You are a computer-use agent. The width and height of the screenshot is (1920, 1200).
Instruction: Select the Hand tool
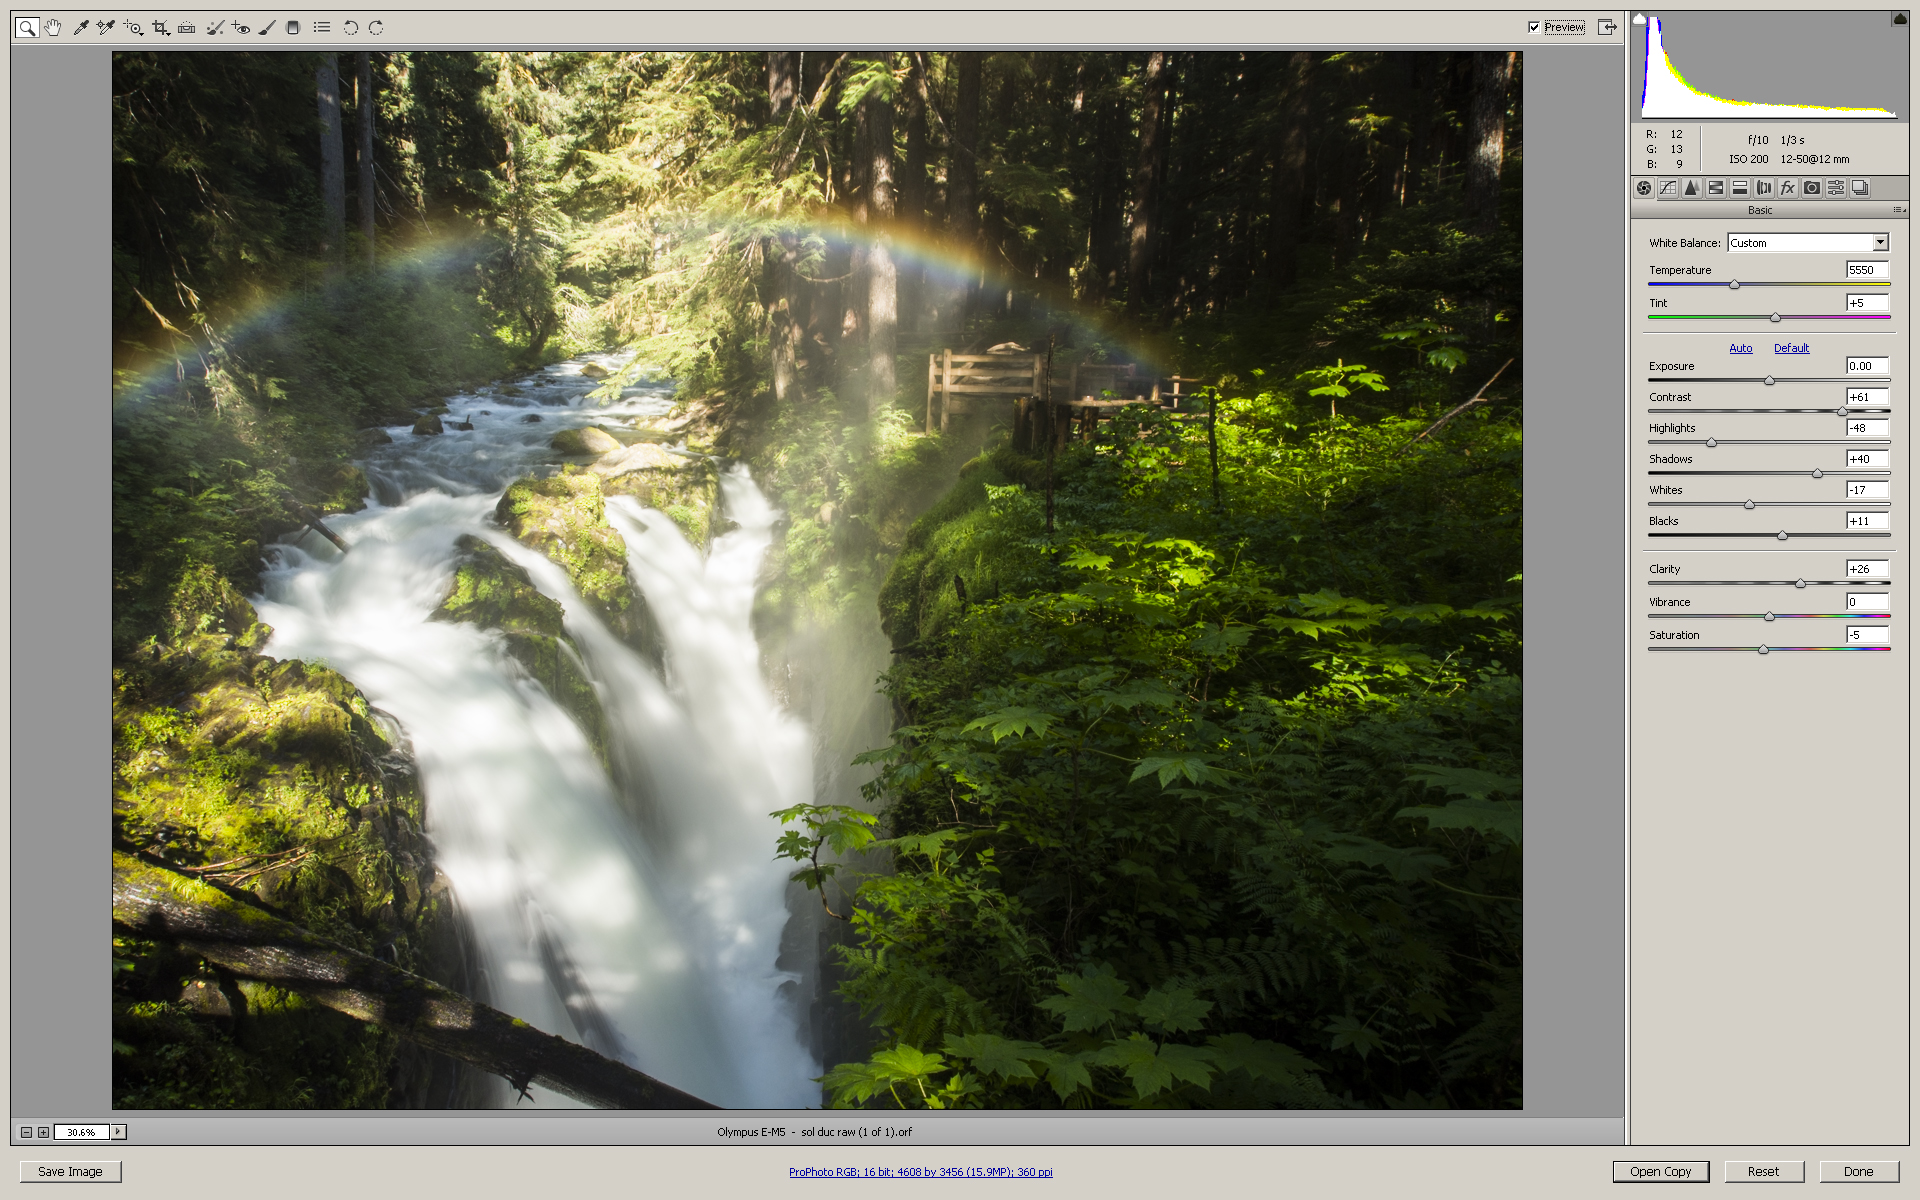click(53, 28)
